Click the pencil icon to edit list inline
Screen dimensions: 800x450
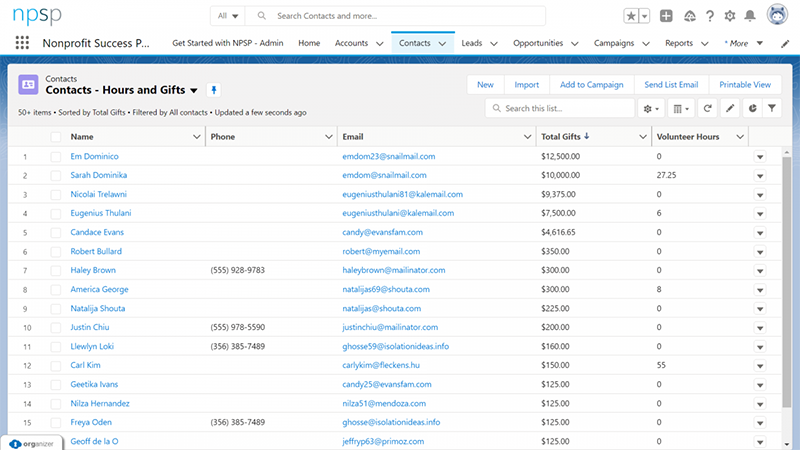click(730, 108)
